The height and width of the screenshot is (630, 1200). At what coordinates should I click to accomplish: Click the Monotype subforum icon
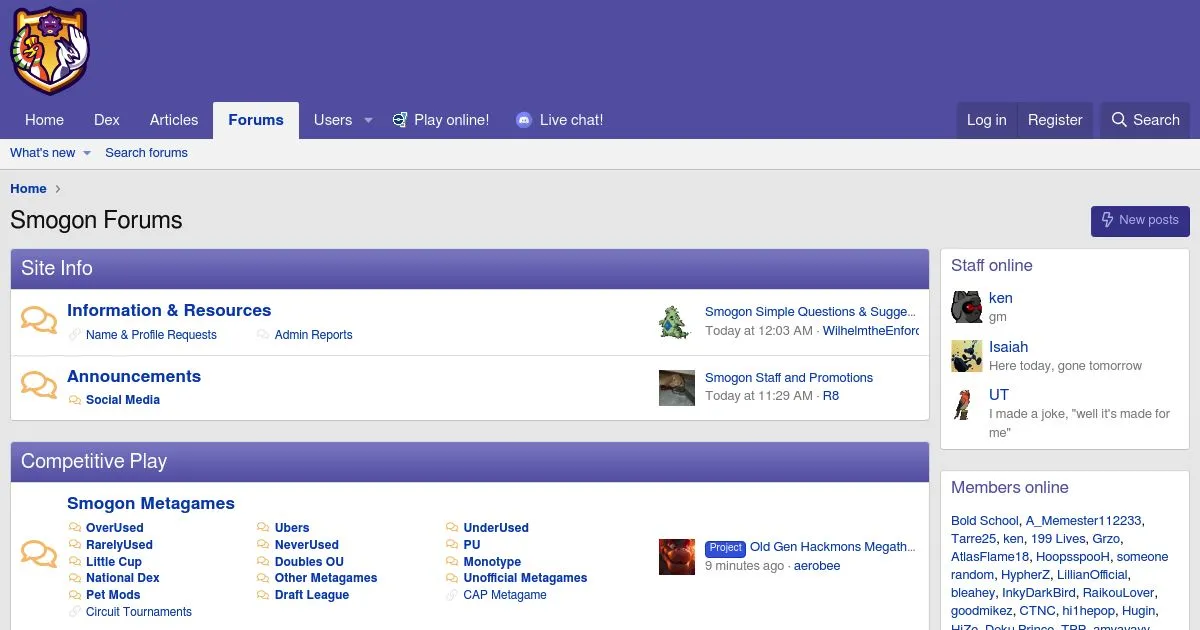(x=453, y=562)
